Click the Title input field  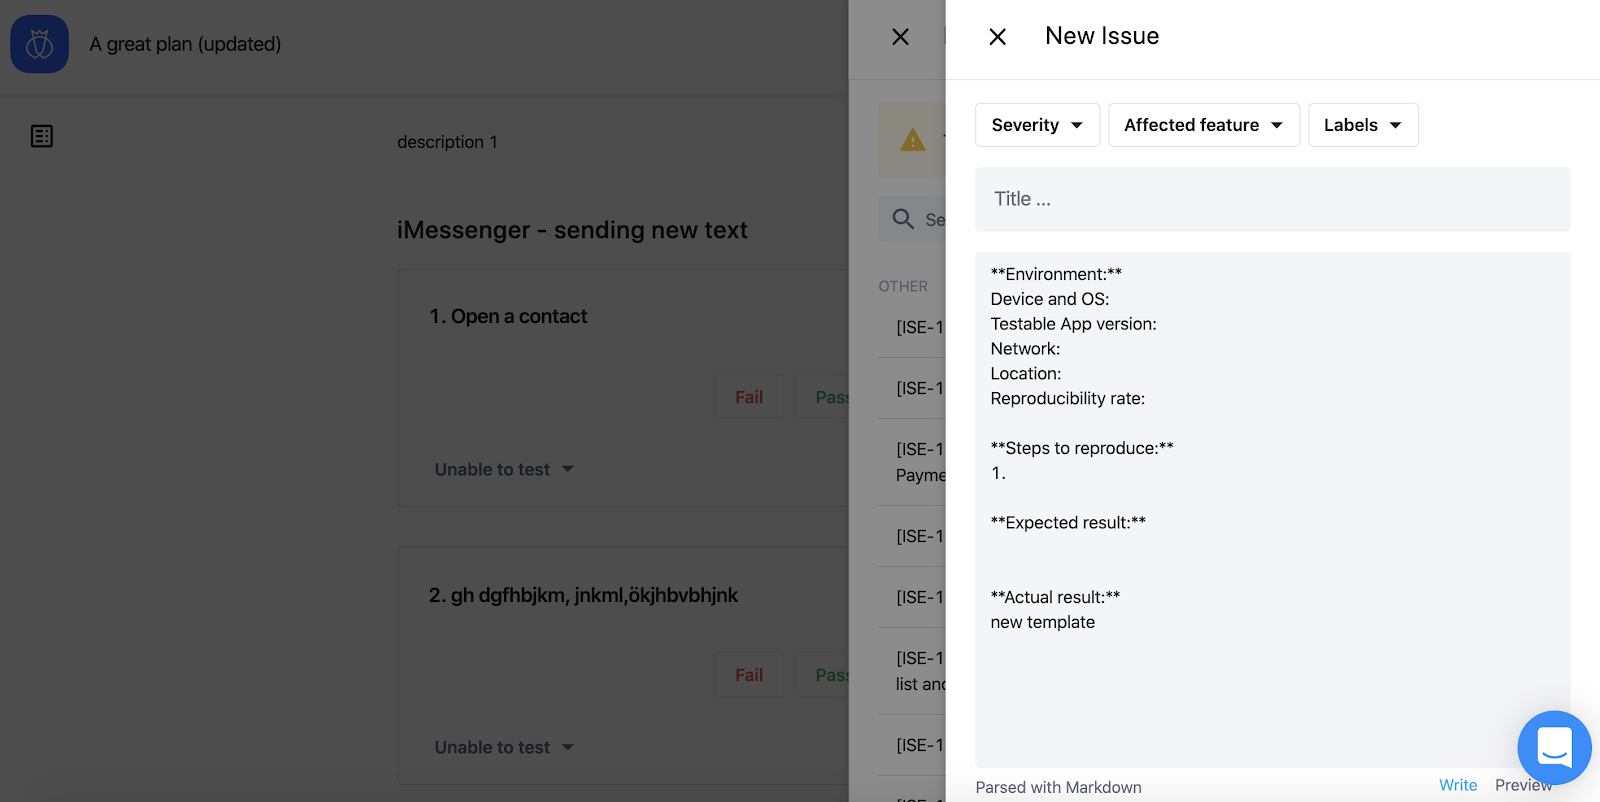[x=1271, y=199]
